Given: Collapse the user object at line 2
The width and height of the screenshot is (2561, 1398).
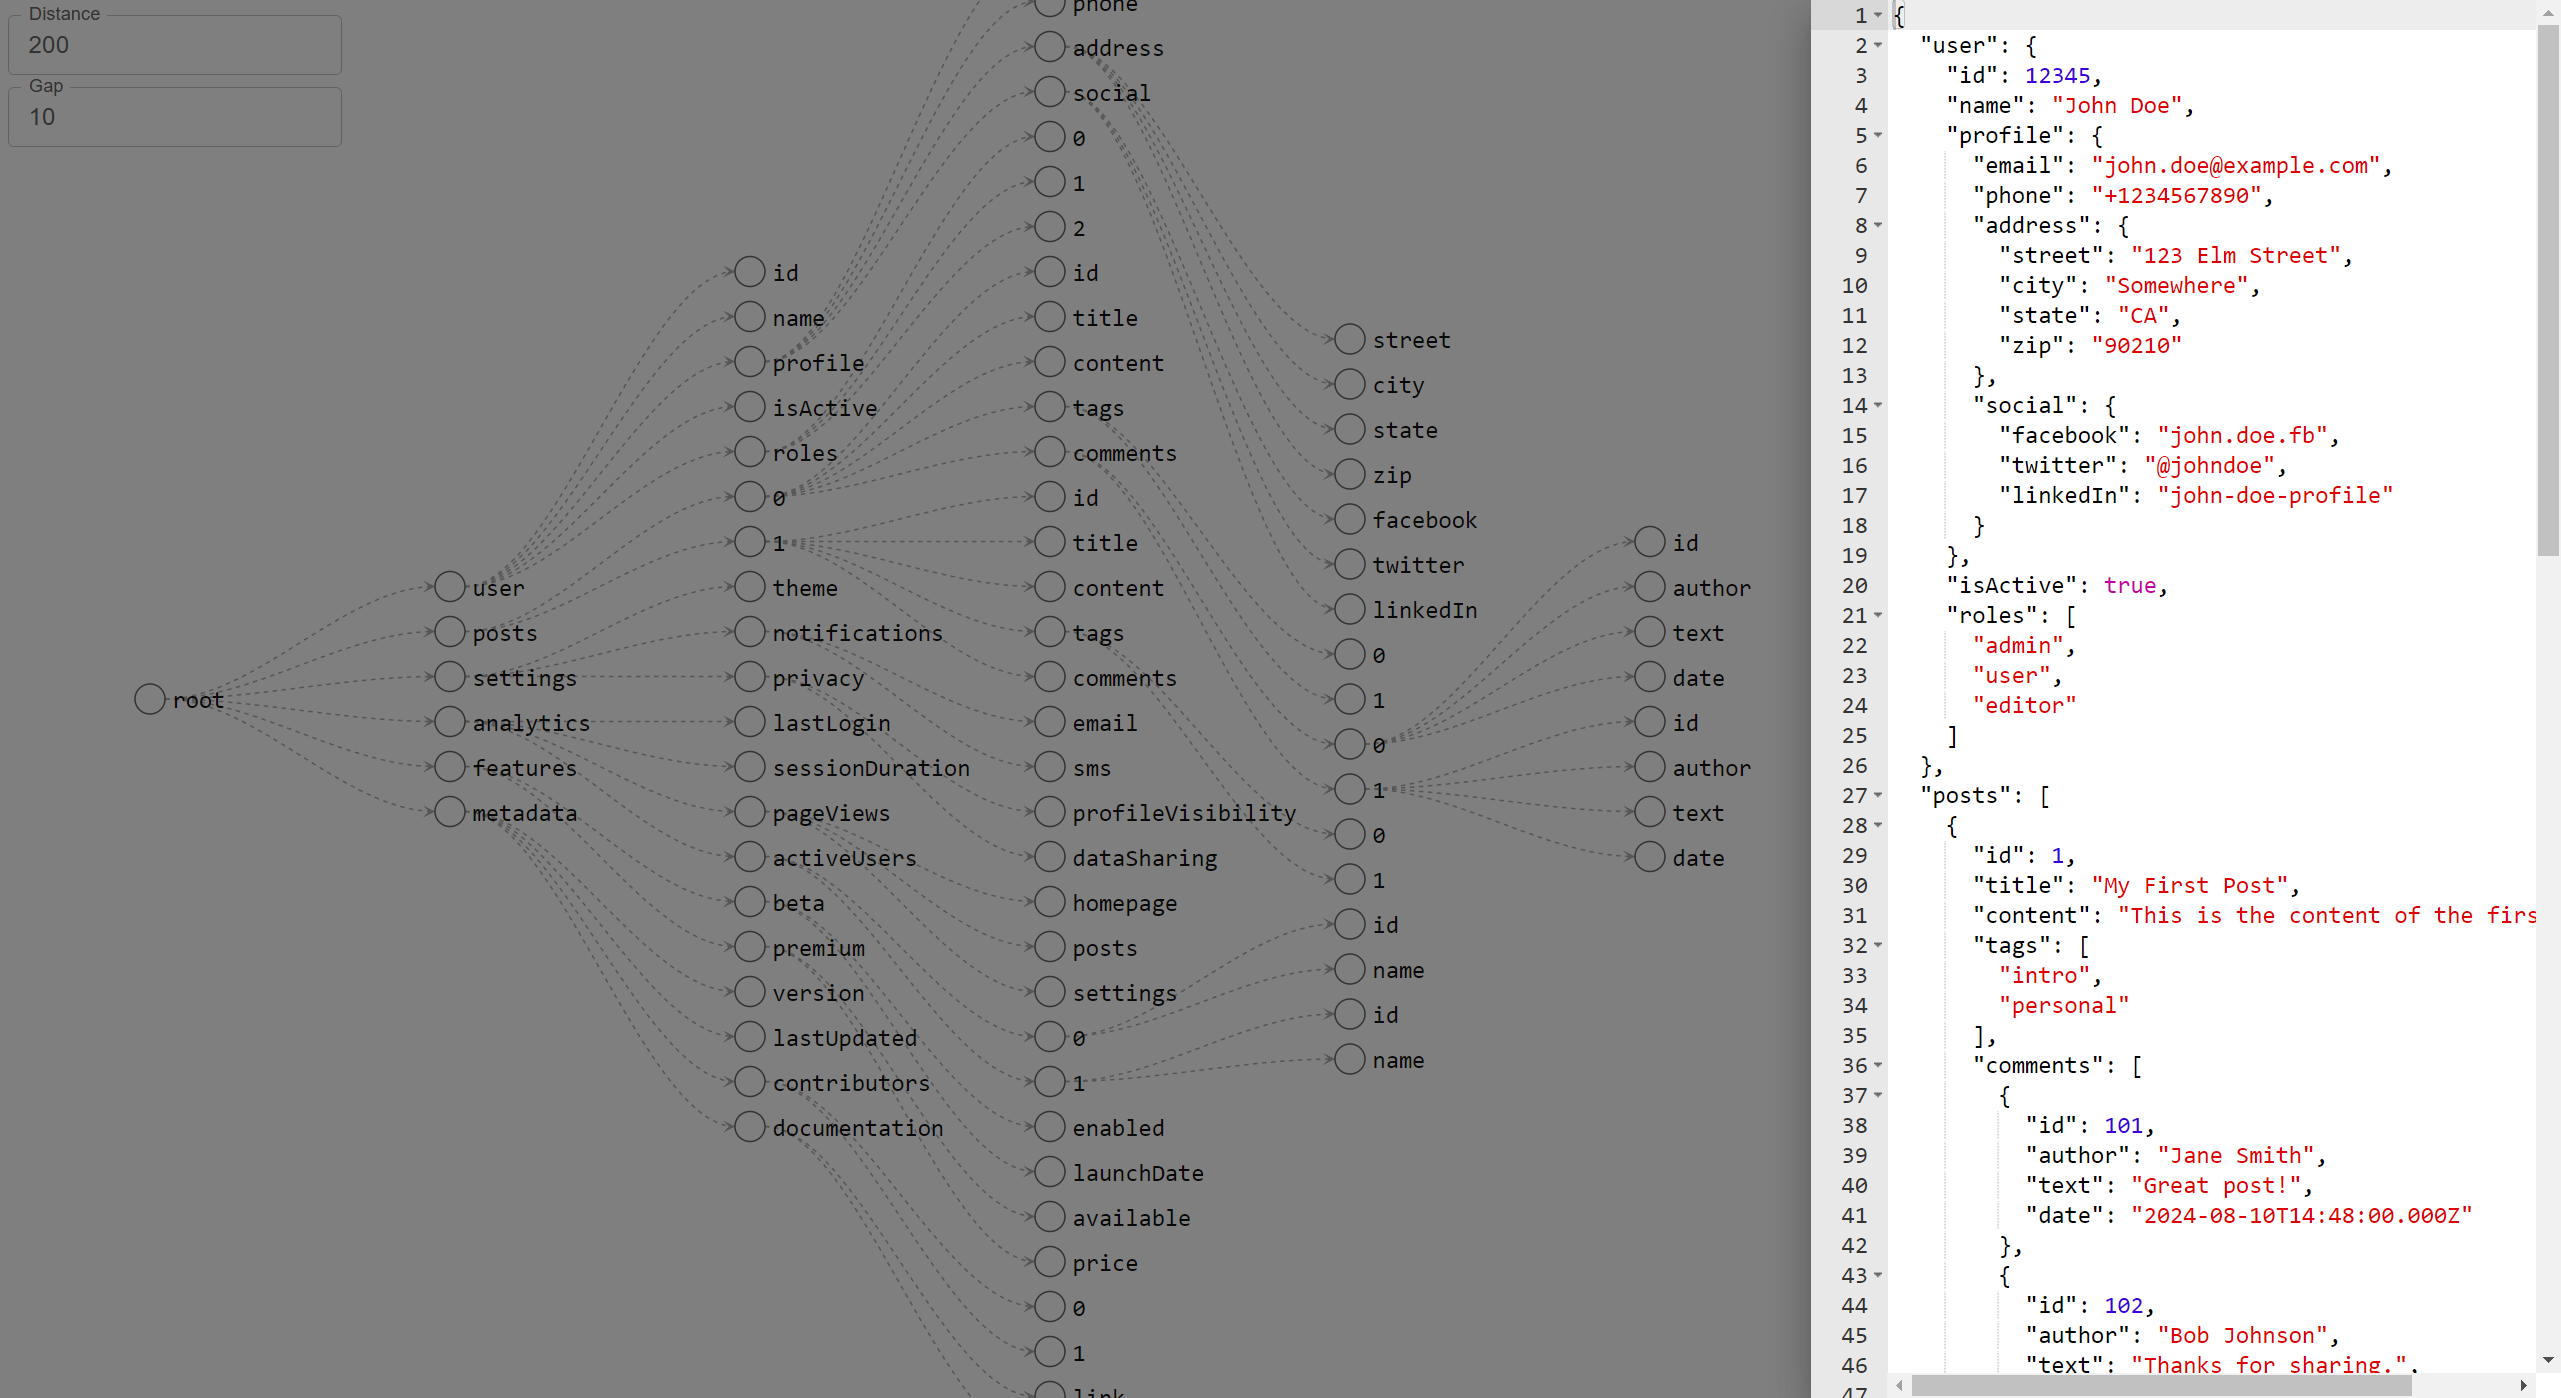Looking at the screenshot, I should 1878,45.
